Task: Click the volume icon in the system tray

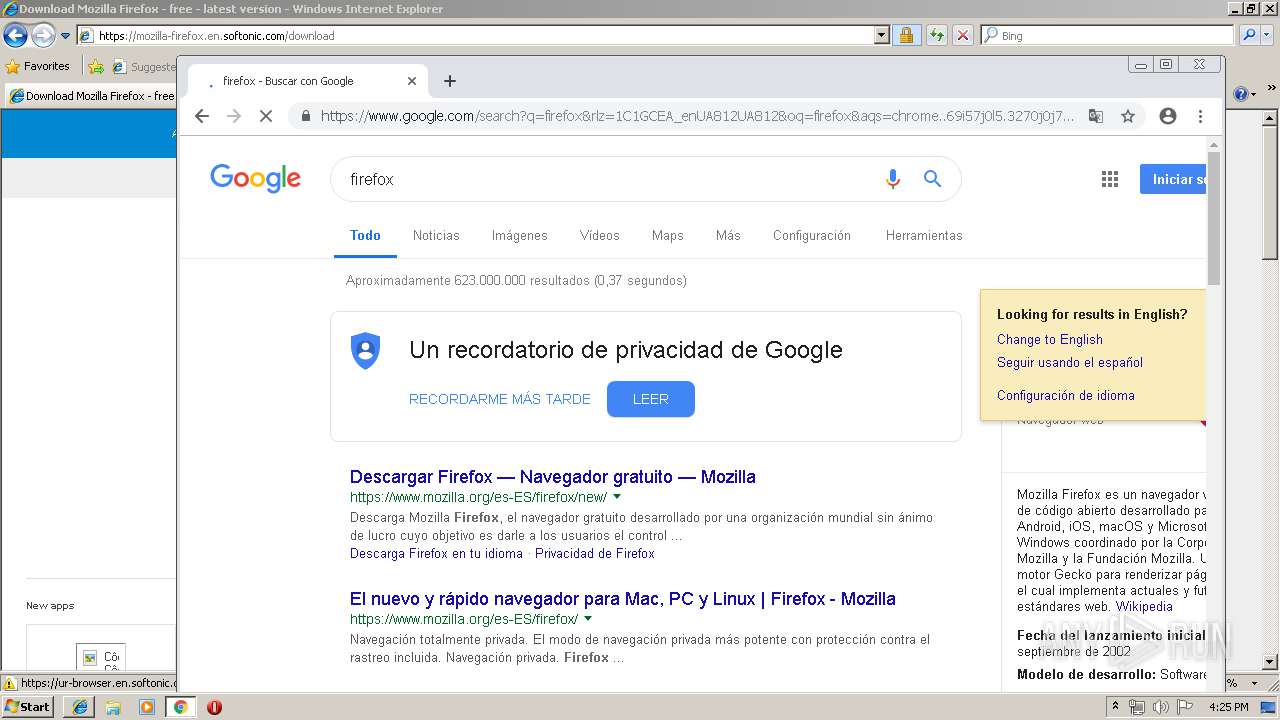Action: click(1160, 707)
